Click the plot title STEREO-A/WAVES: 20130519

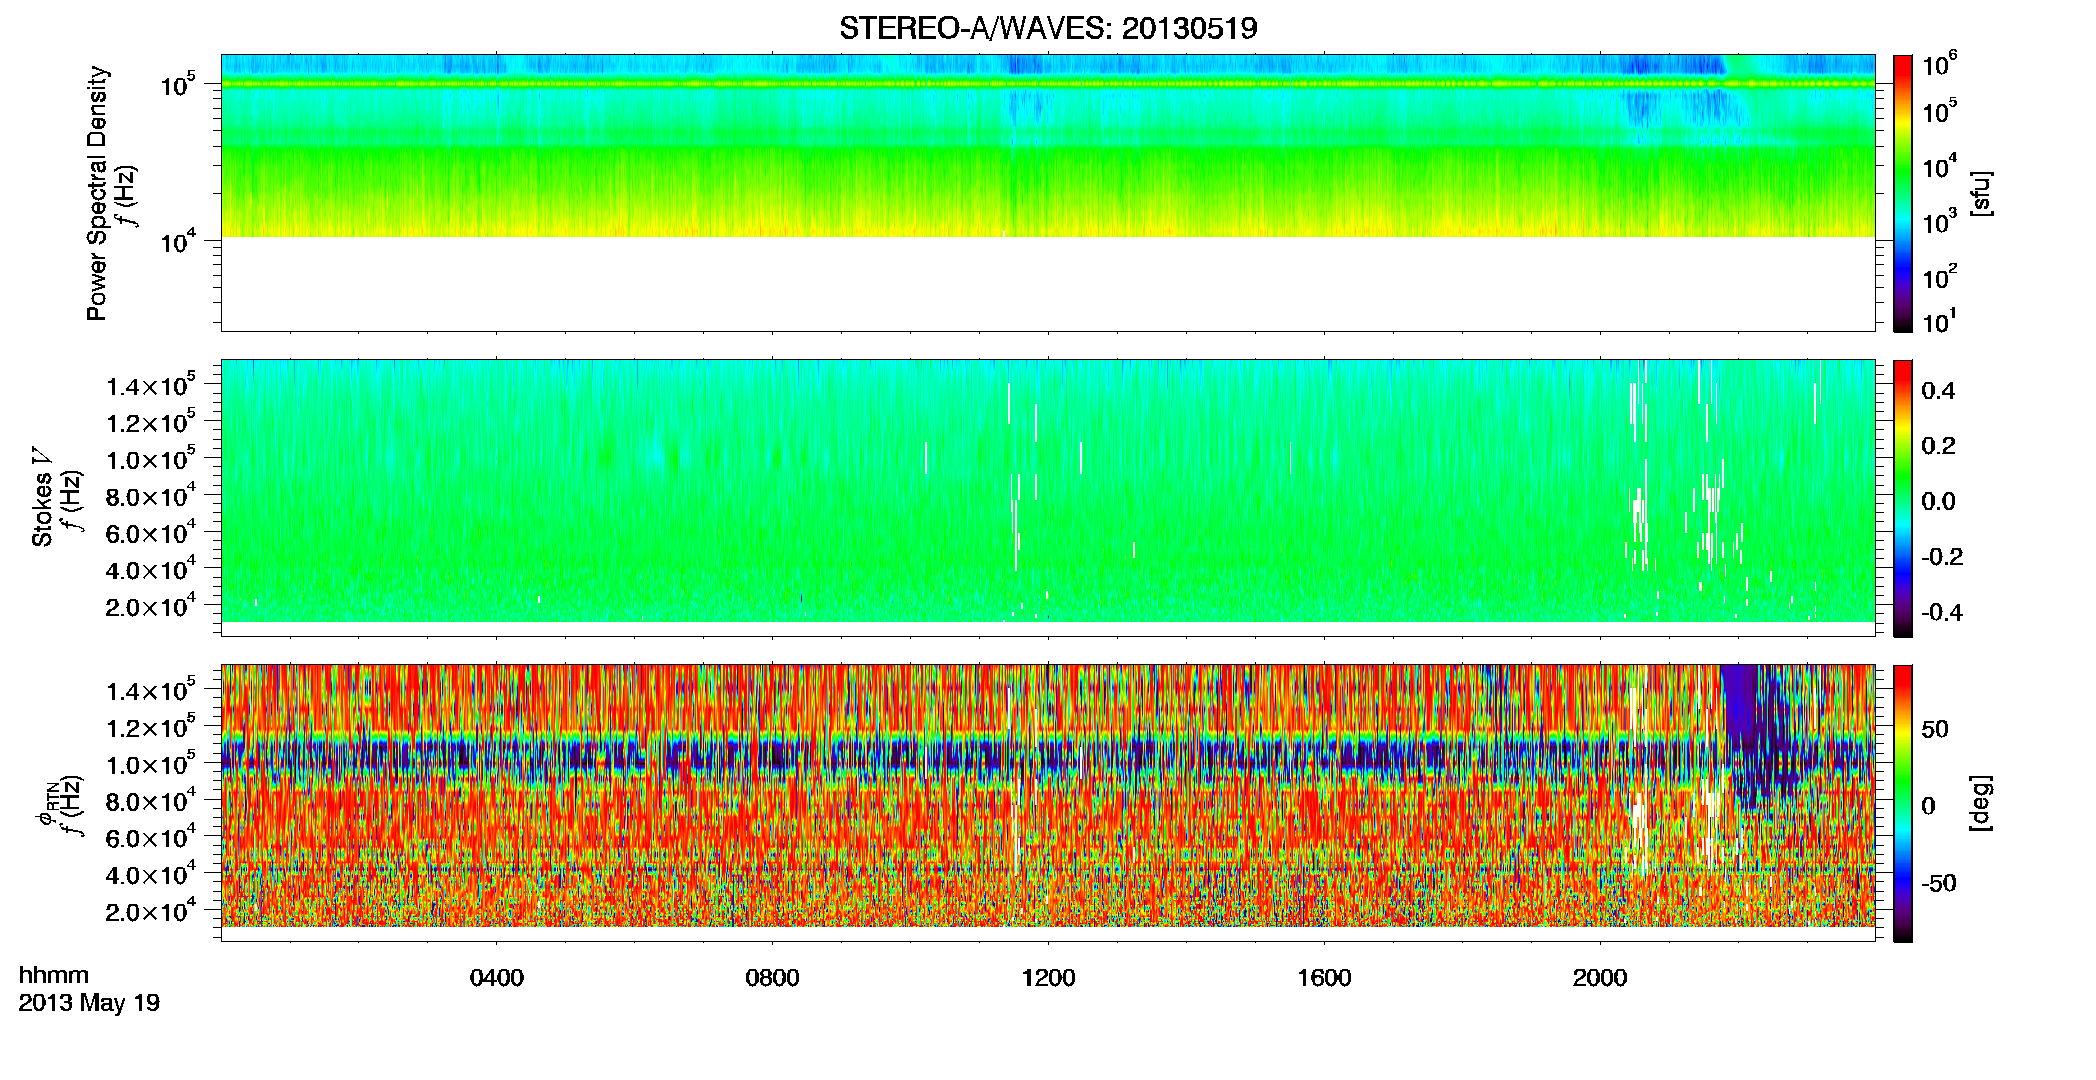[x=1048, y=28]
